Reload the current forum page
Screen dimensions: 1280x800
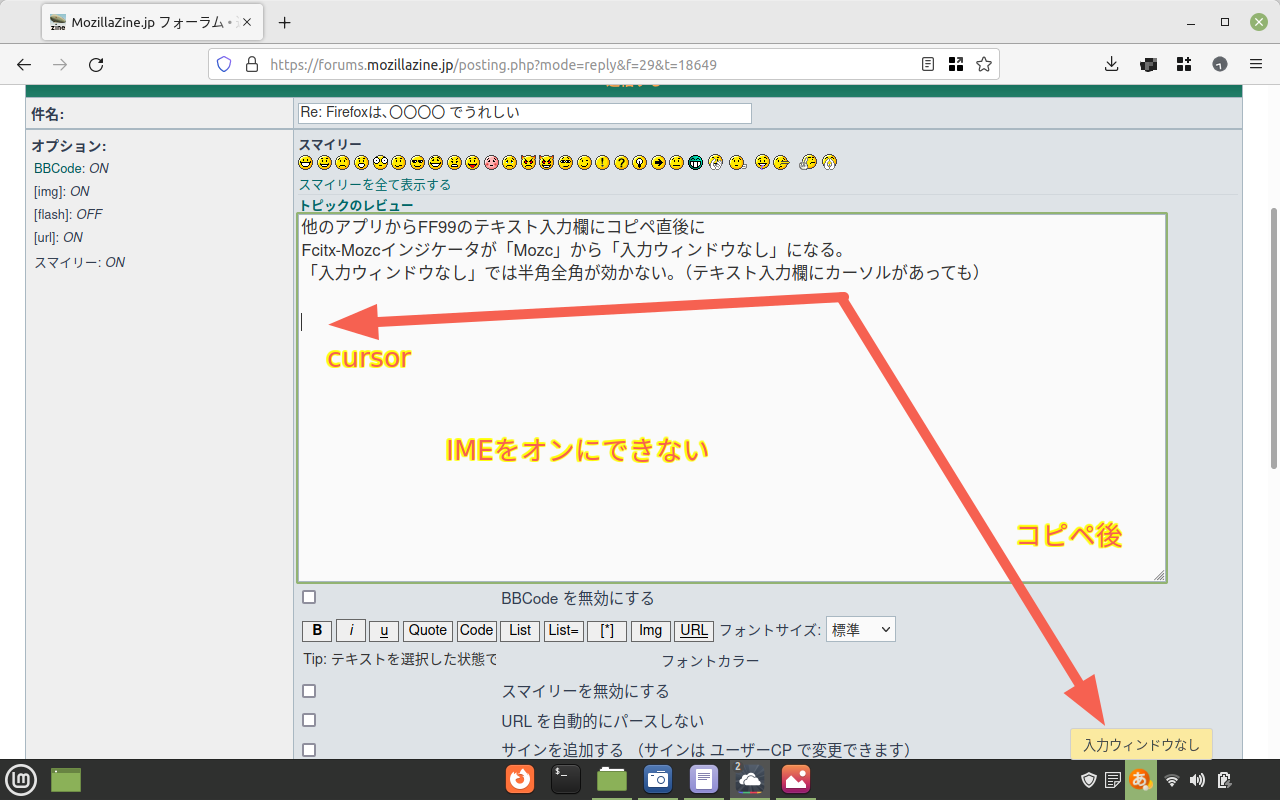coord(96,64)
